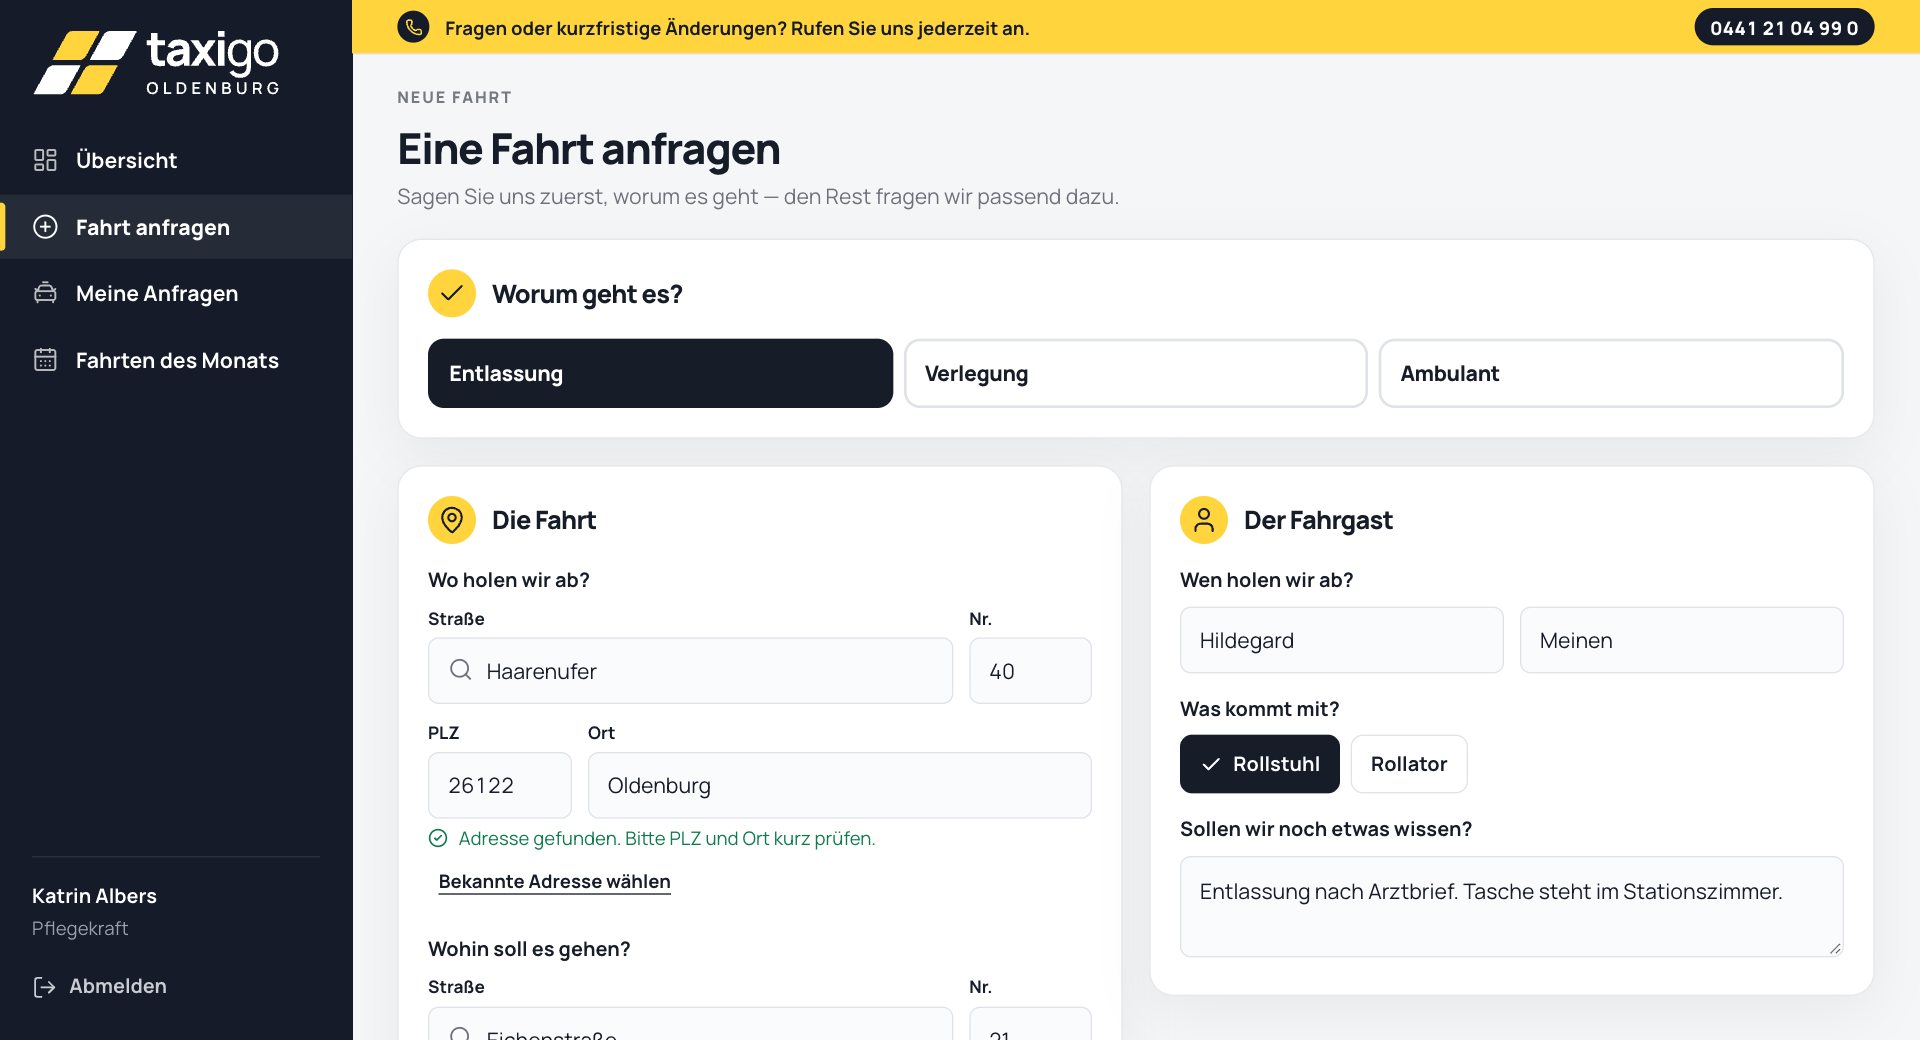This screenshot has width=1920, height=1040.
Task: Click the plus circle icon beside Fahrt anfragen
Action: tap(45, 227)
